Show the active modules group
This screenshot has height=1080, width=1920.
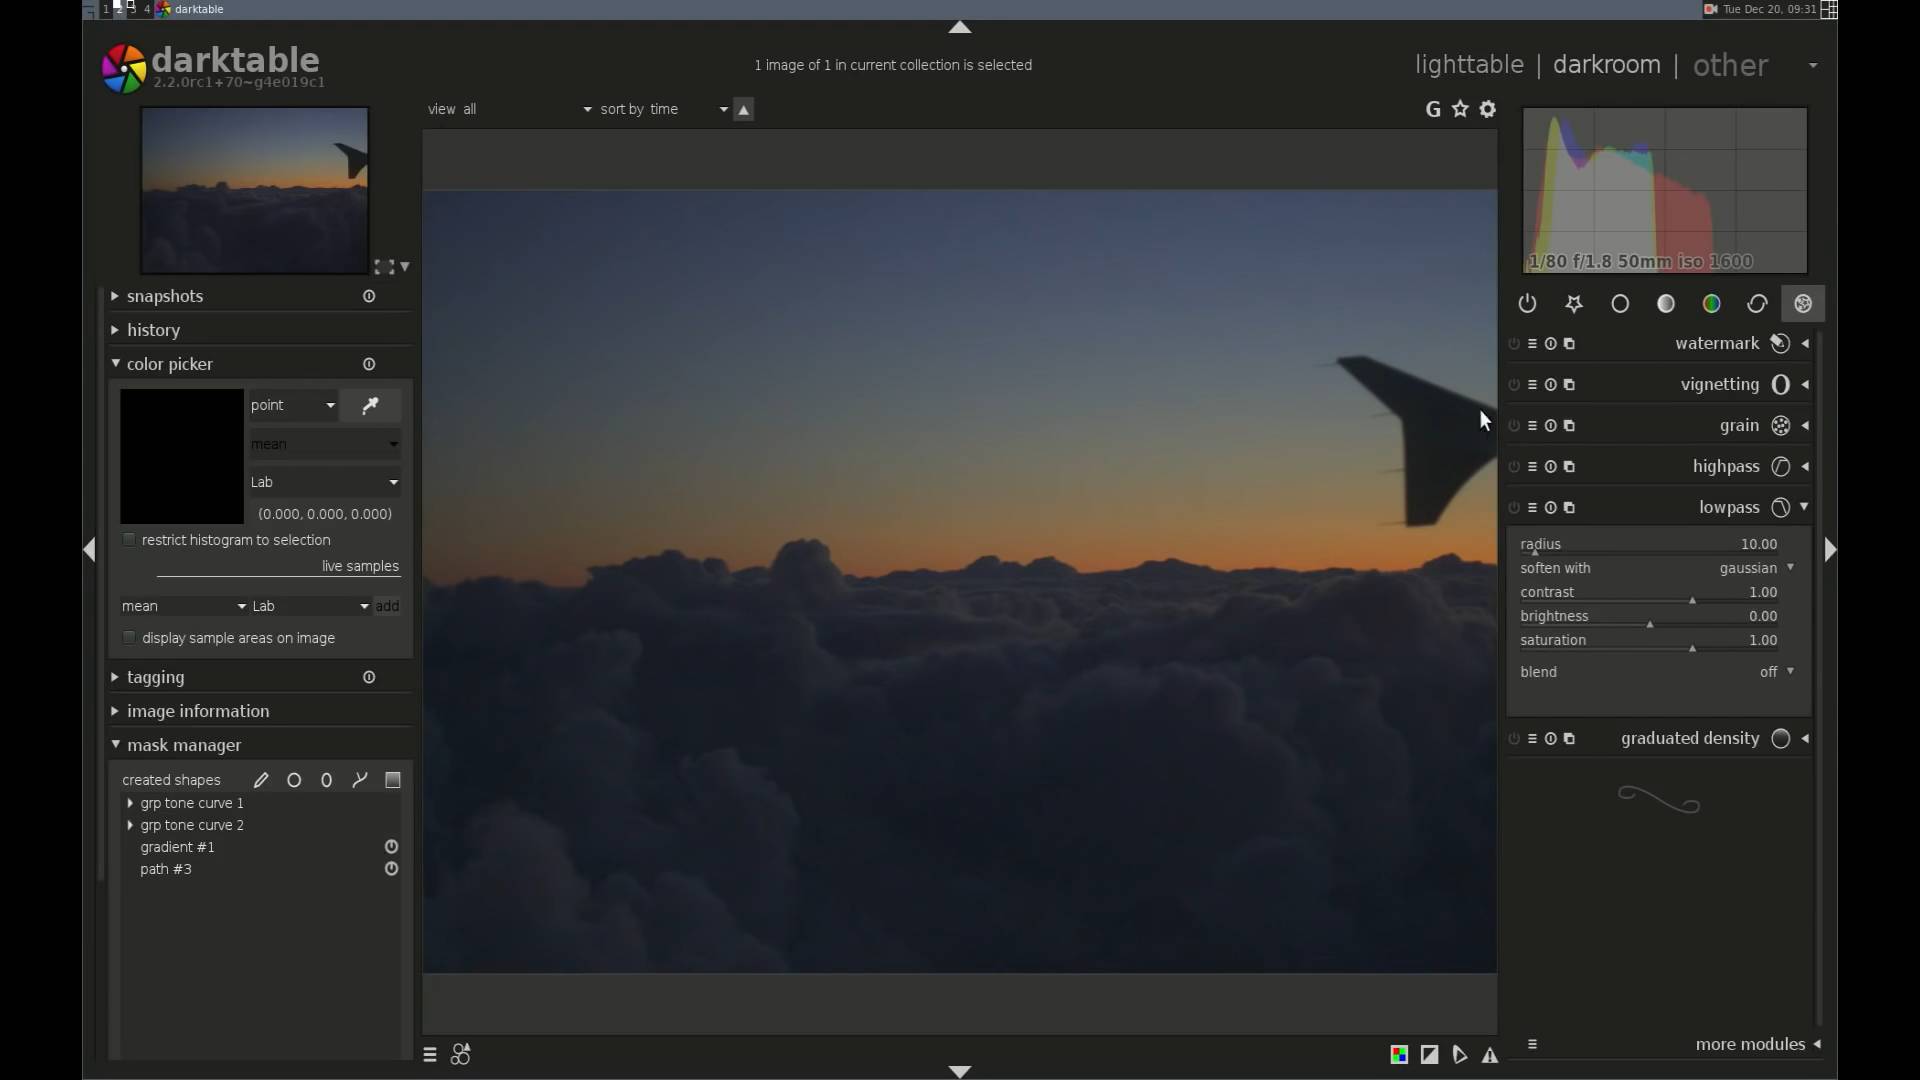point(1527,304)
